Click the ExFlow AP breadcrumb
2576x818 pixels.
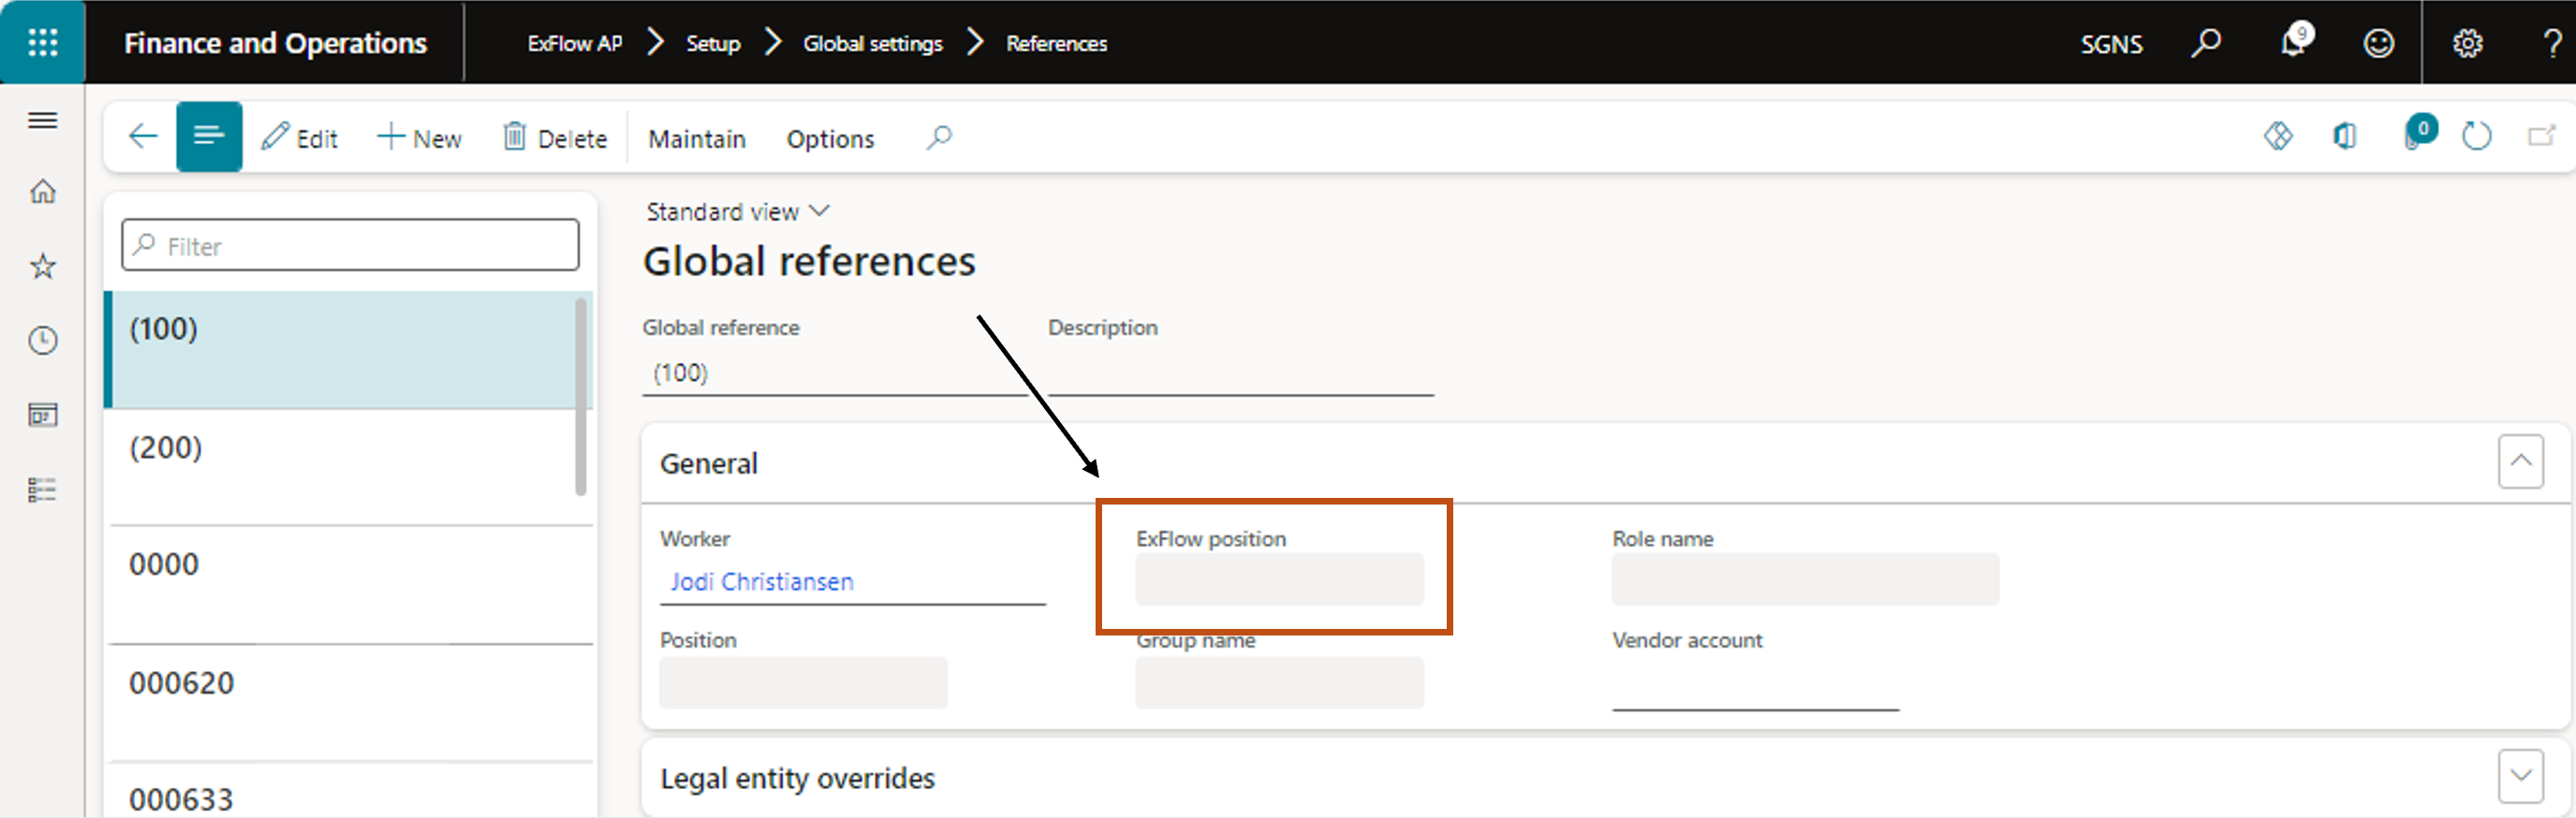click(x=574, y=43)
